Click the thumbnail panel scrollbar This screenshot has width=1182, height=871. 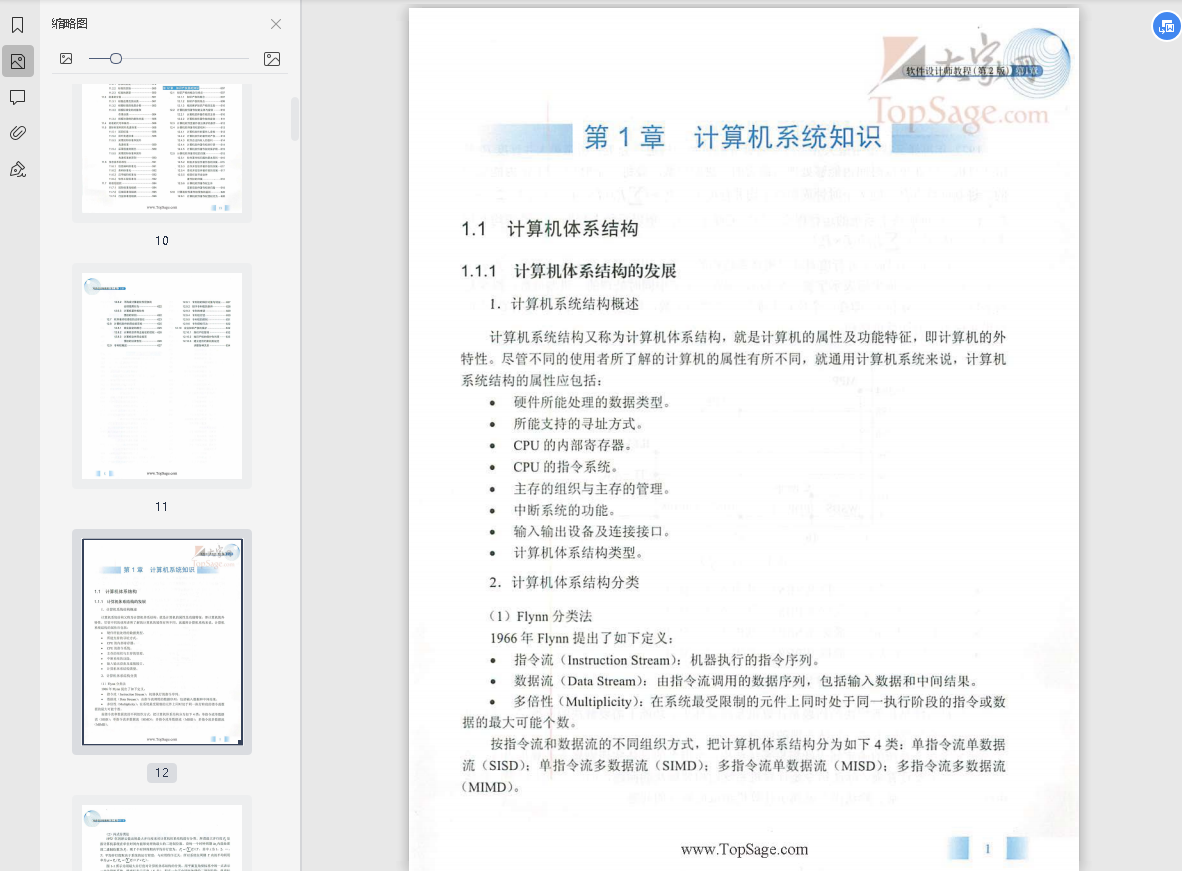(x=295, y=118)
